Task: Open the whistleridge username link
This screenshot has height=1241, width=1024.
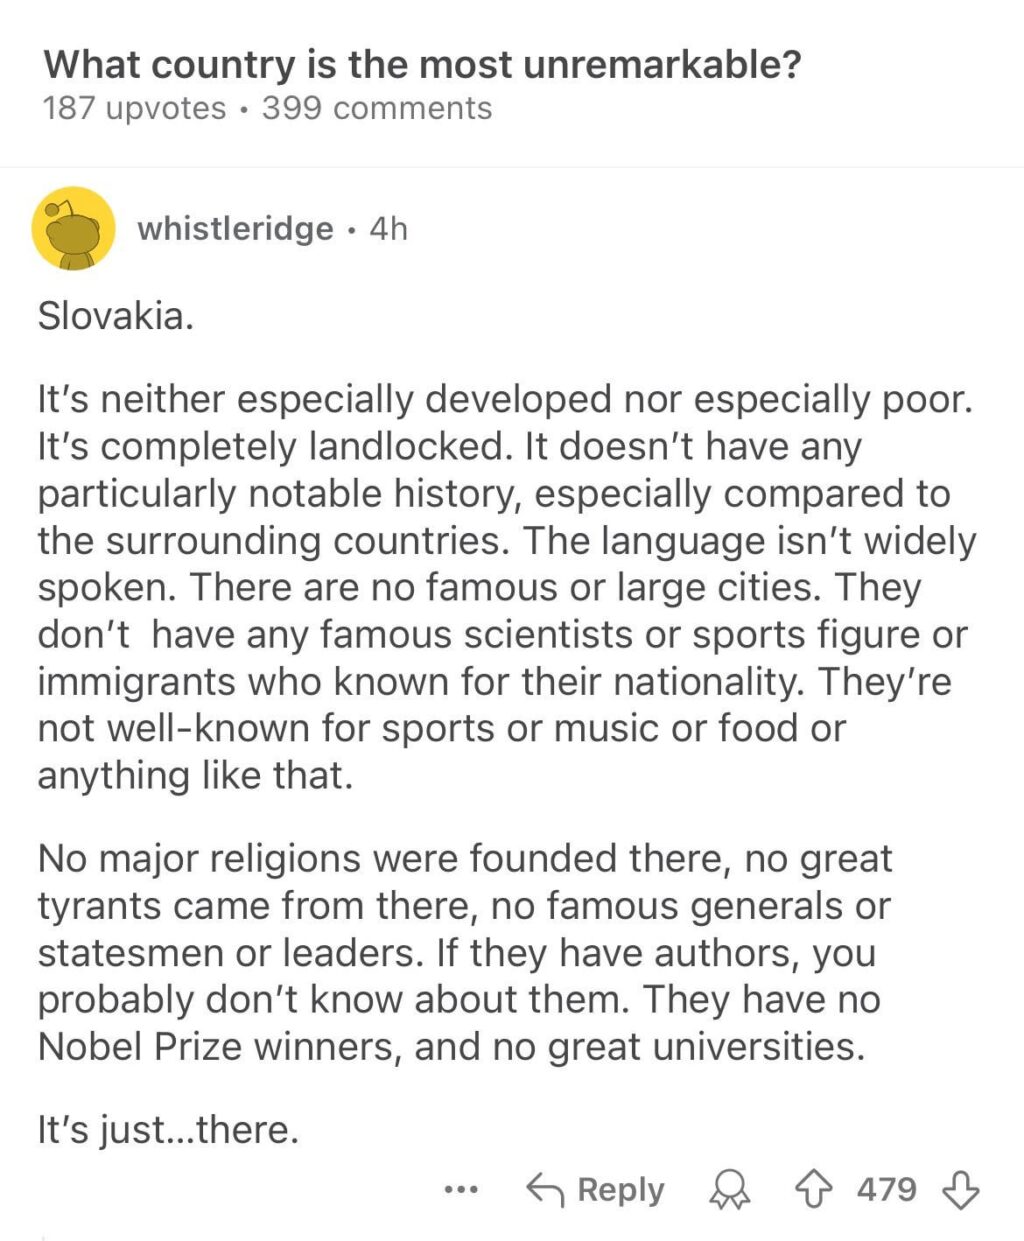Action: [x=235, y=229]
